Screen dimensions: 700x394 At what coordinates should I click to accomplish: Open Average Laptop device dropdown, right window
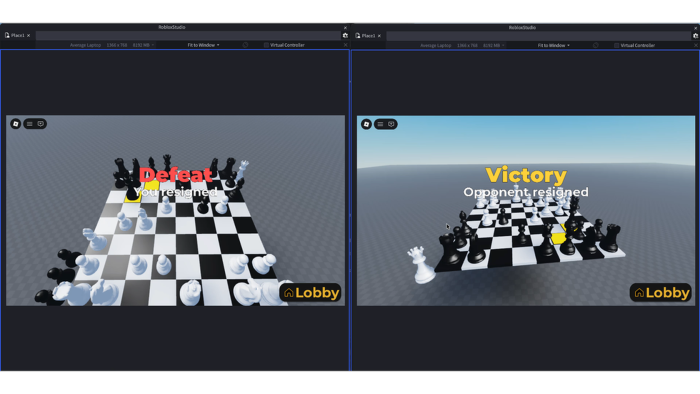coord(462,46)
